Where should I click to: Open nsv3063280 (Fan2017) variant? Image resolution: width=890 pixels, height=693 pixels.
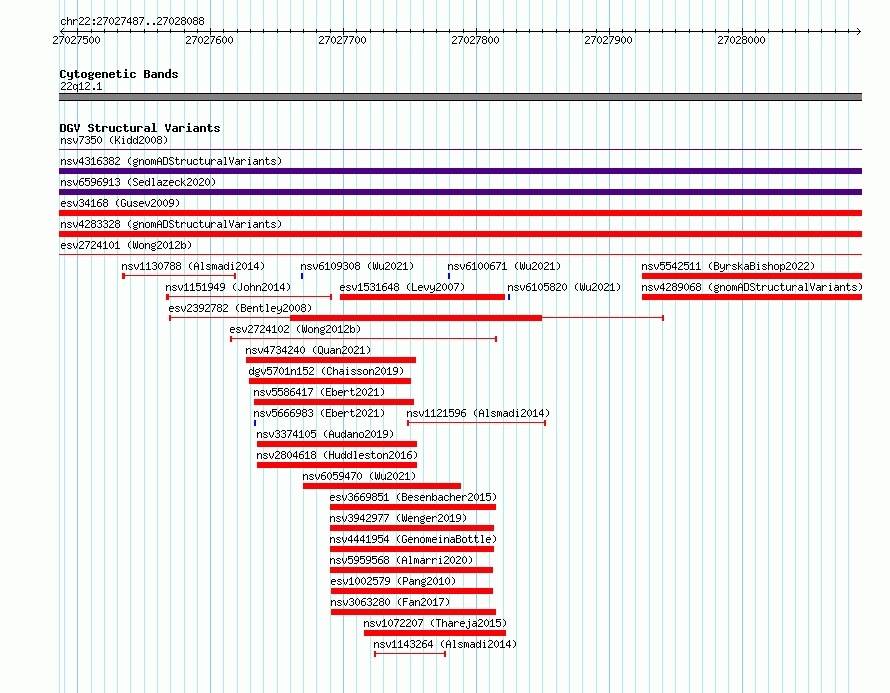390,602
